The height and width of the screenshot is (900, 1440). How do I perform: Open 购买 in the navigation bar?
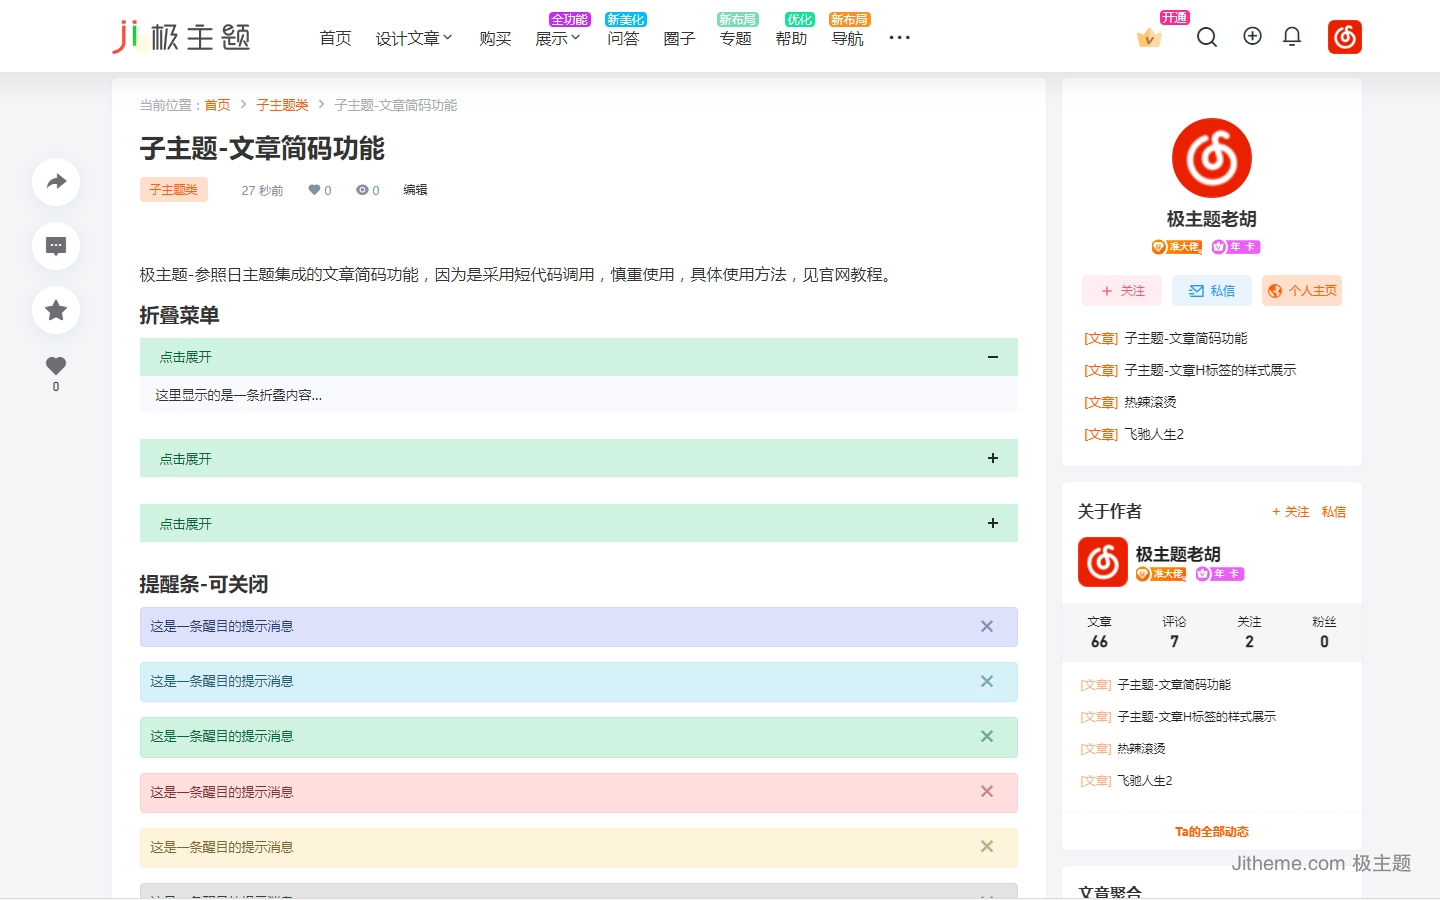(x=495, y=38)
